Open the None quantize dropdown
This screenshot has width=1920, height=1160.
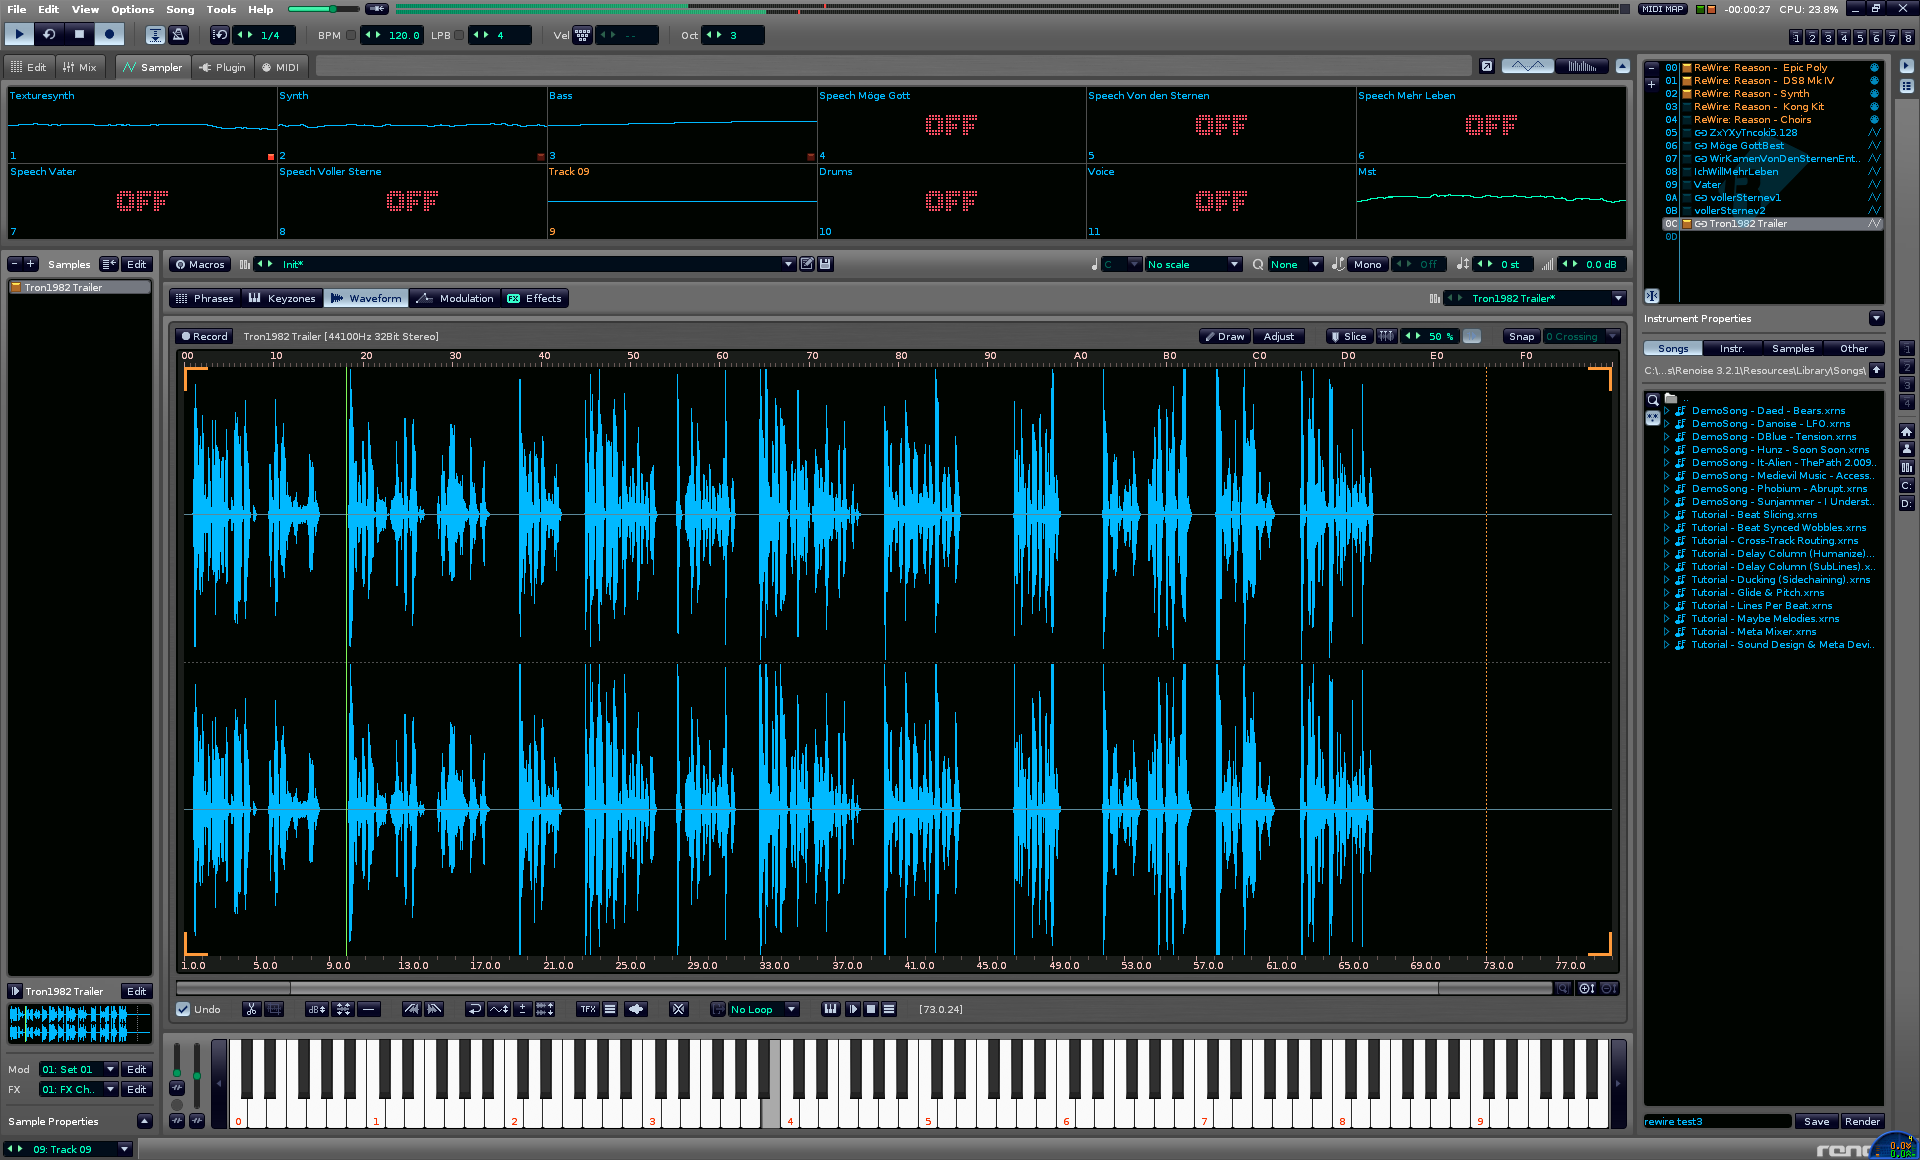(x=1295, y=264)
